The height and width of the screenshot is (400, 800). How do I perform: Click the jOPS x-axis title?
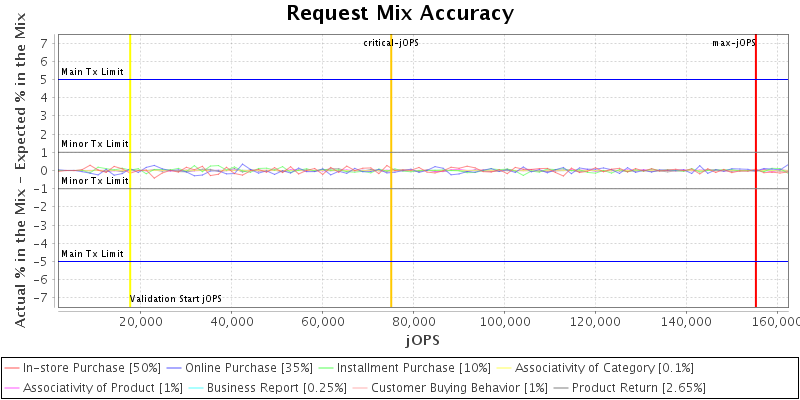(421, 341)
